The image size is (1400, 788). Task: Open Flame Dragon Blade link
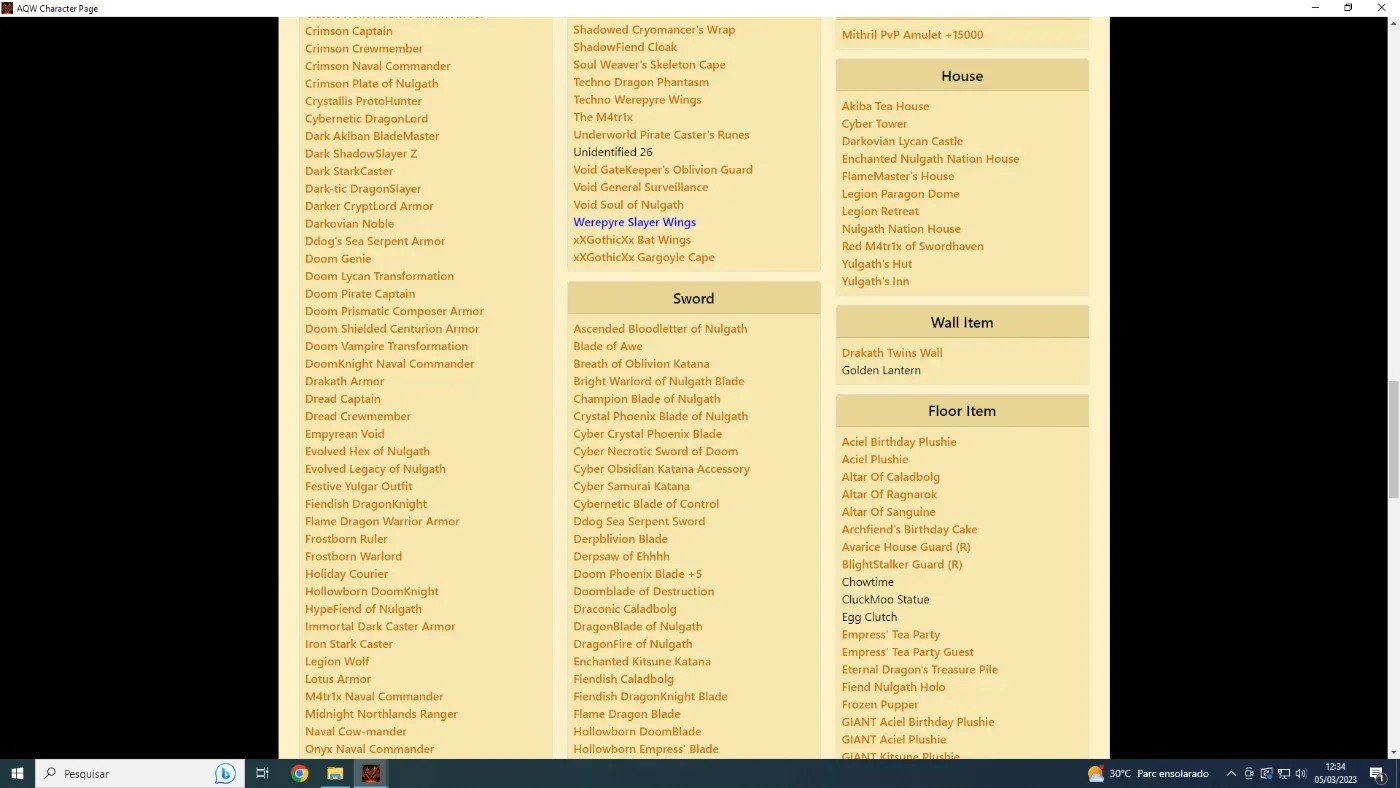(x=627, y=714)
